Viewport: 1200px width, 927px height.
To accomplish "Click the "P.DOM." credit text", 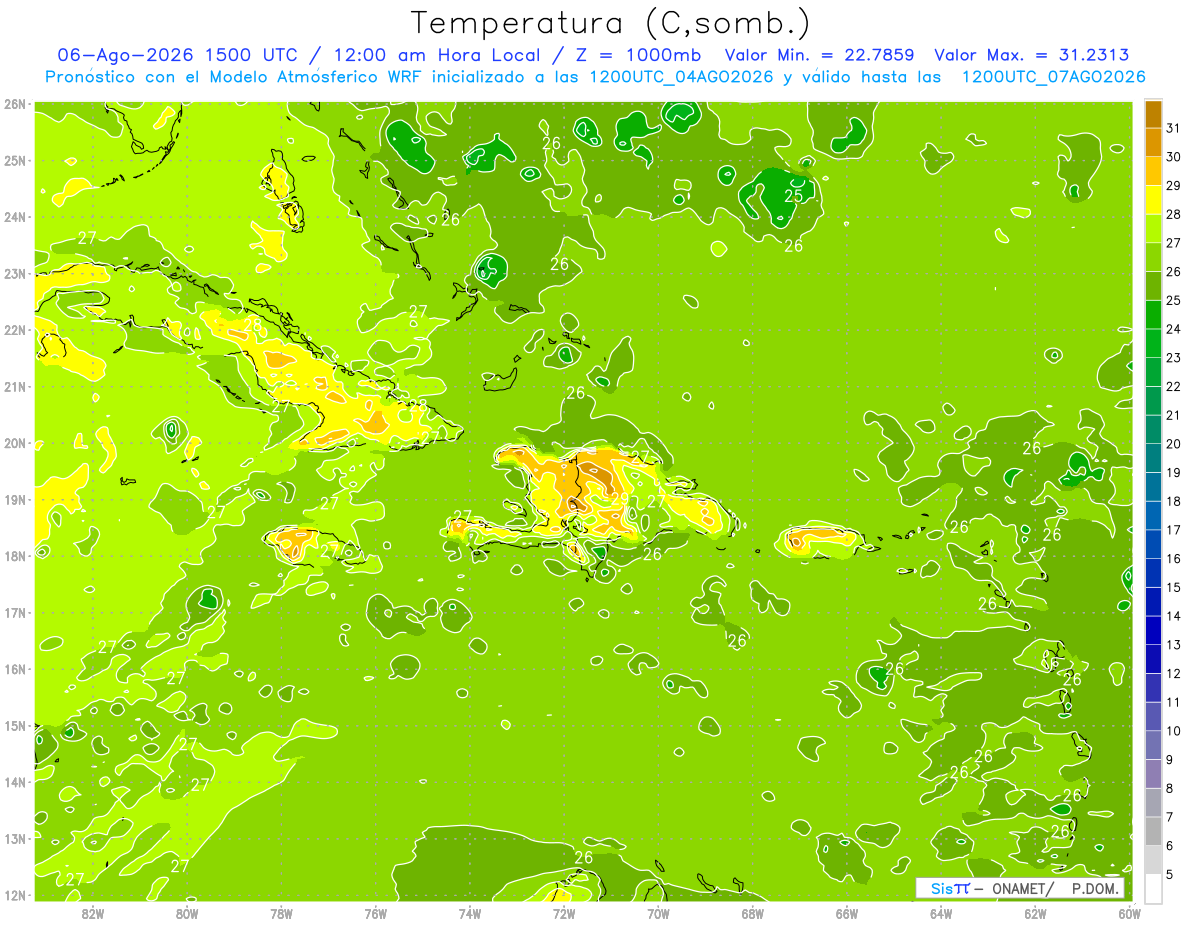I will pyautogui.click(x=1095, y=889).
